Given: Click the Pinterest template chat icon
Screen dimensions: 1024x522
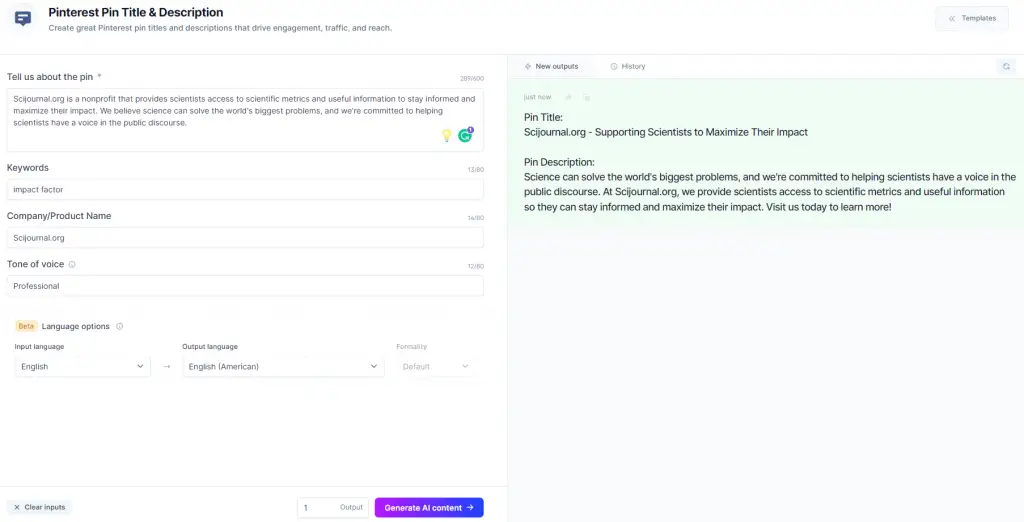Looking at the screenshot, I should click(23, 19).
